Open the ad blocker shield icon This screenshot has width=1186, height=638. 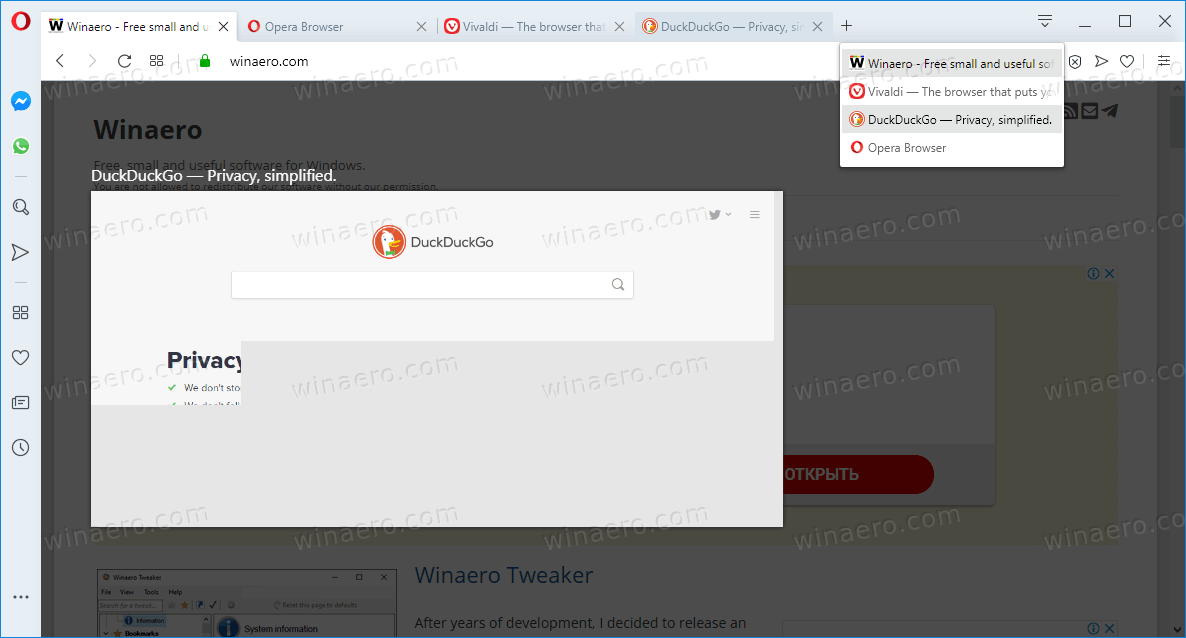point(1075,61)
